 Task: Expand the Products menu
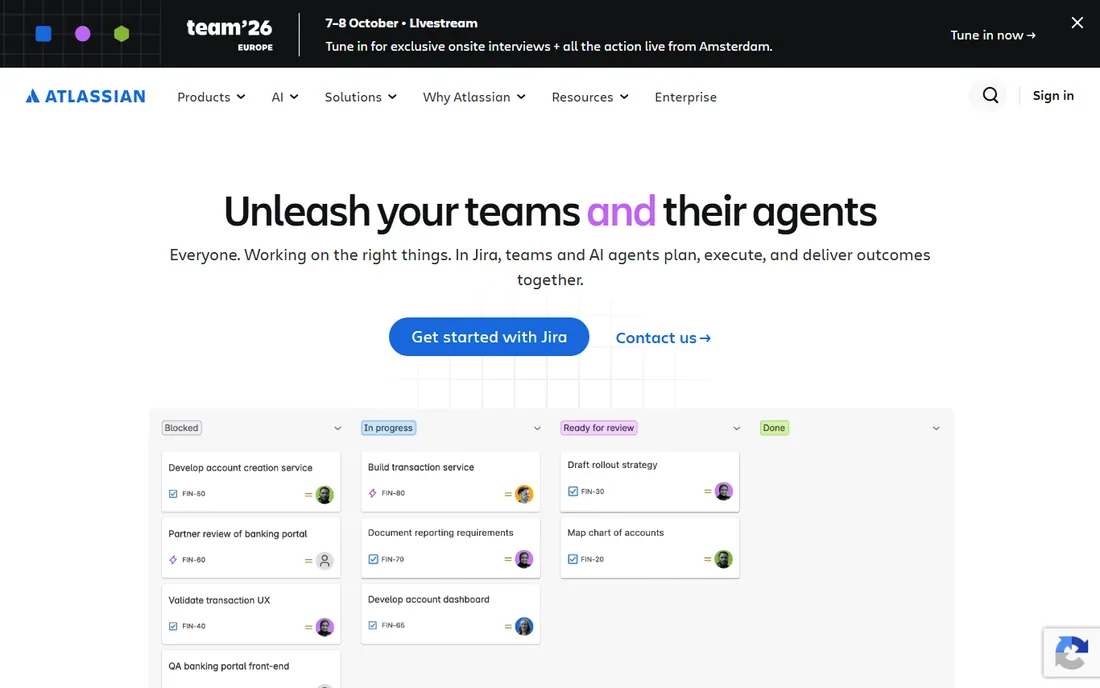click(211, 97)
